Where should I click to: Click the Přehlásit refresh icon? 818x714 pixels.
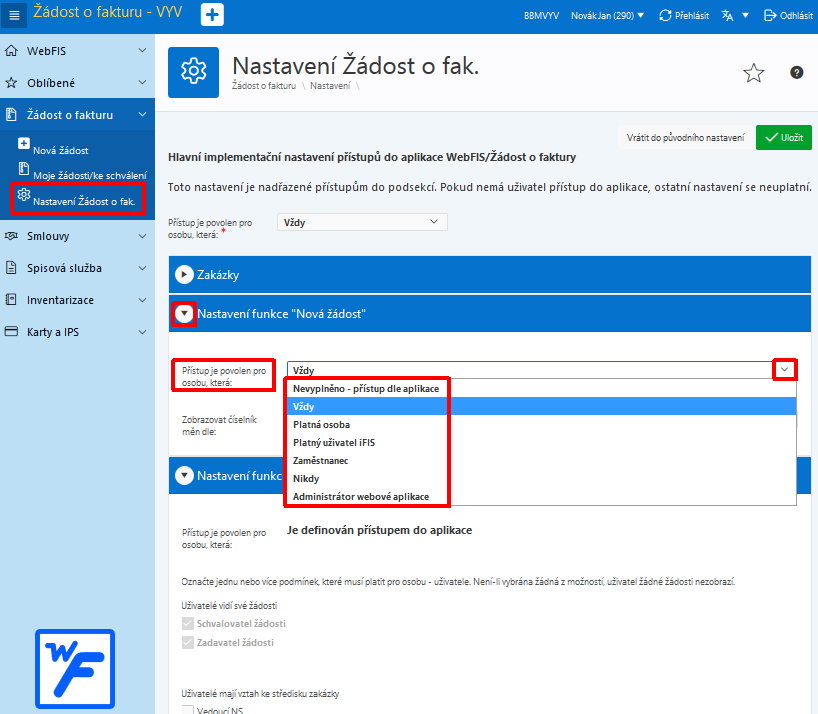[665, 16]
